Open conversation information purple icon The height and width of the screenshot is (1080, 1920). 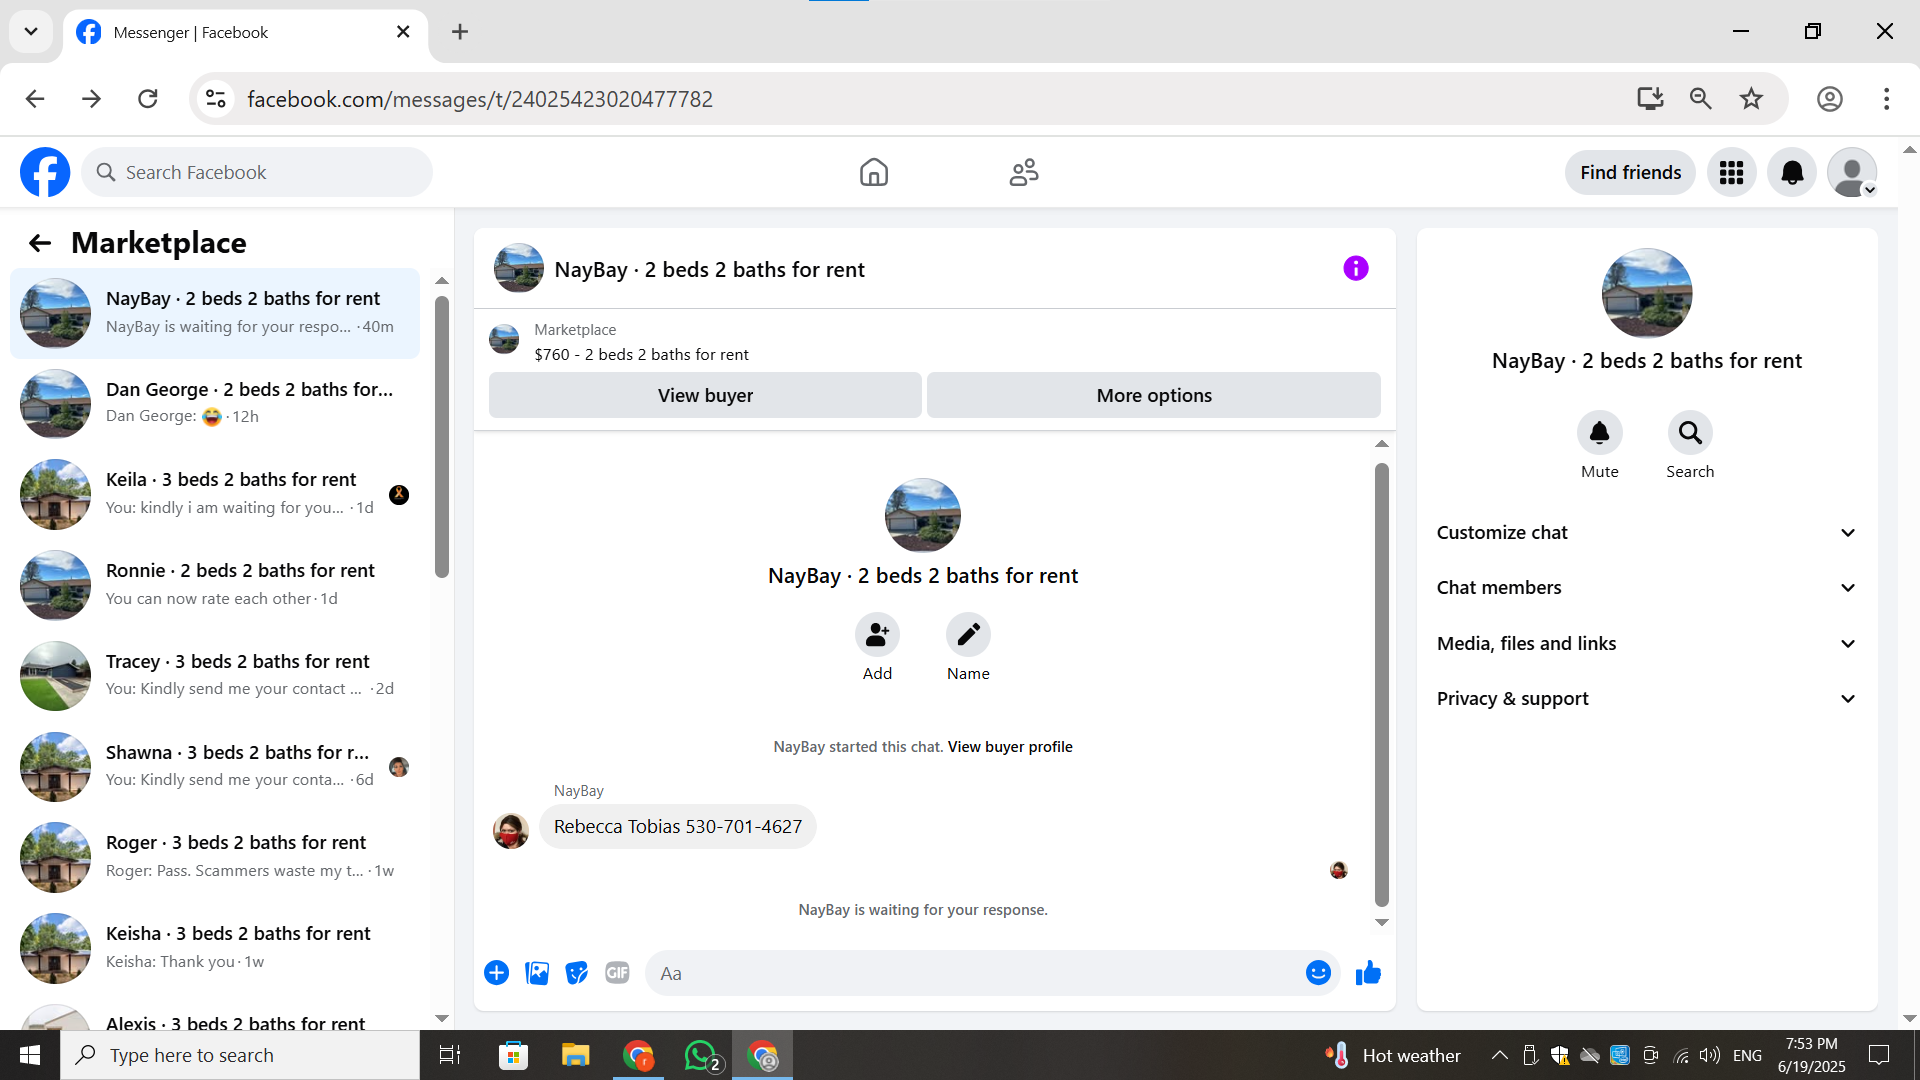click(x=1355, y=268)
